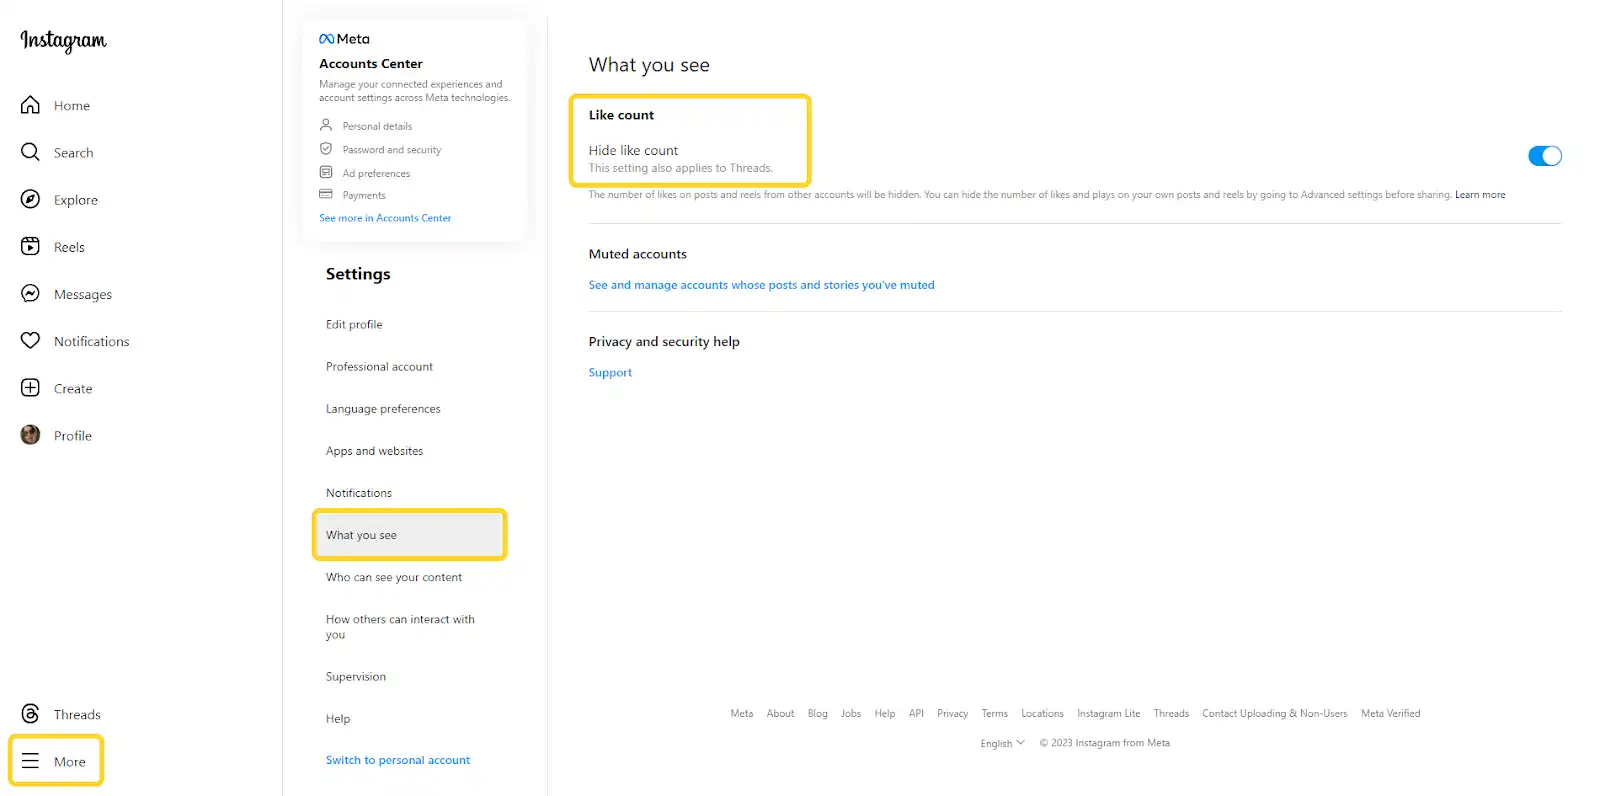Open Profile avatar picture
This screenshot has width=1600, height=796.
tap(30, 435)
